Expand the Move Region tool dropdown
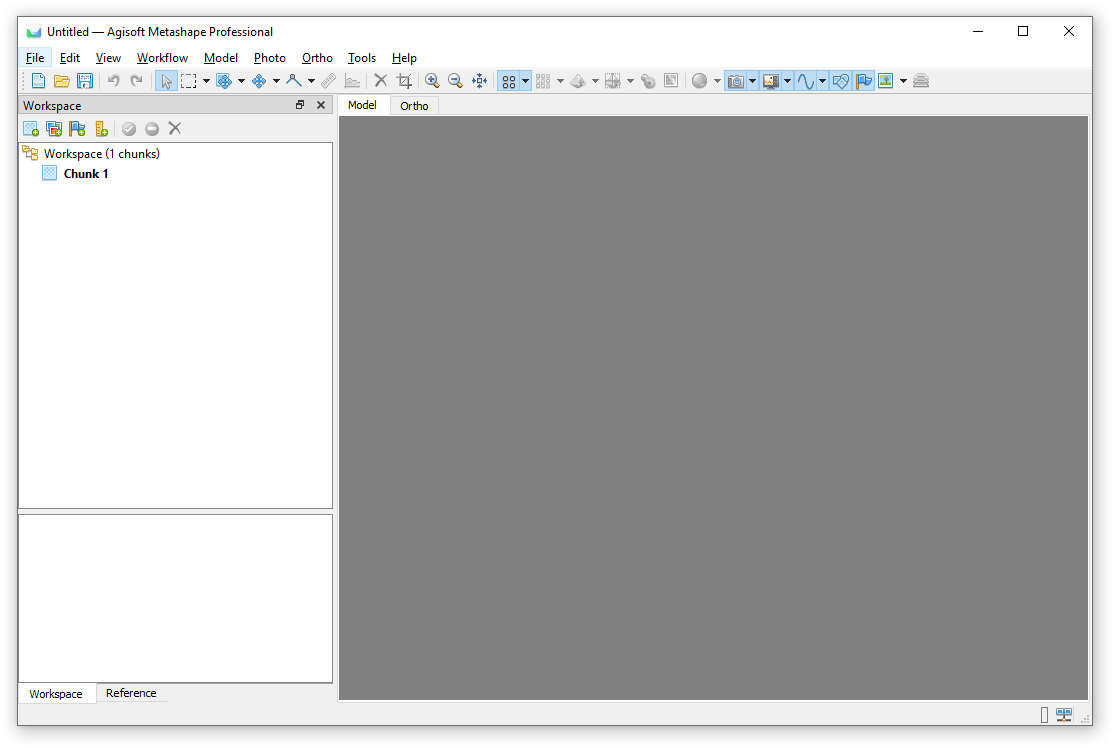The height and width of the screenshot is (748, 1114). pyautogui.click(x=241, y=81)
